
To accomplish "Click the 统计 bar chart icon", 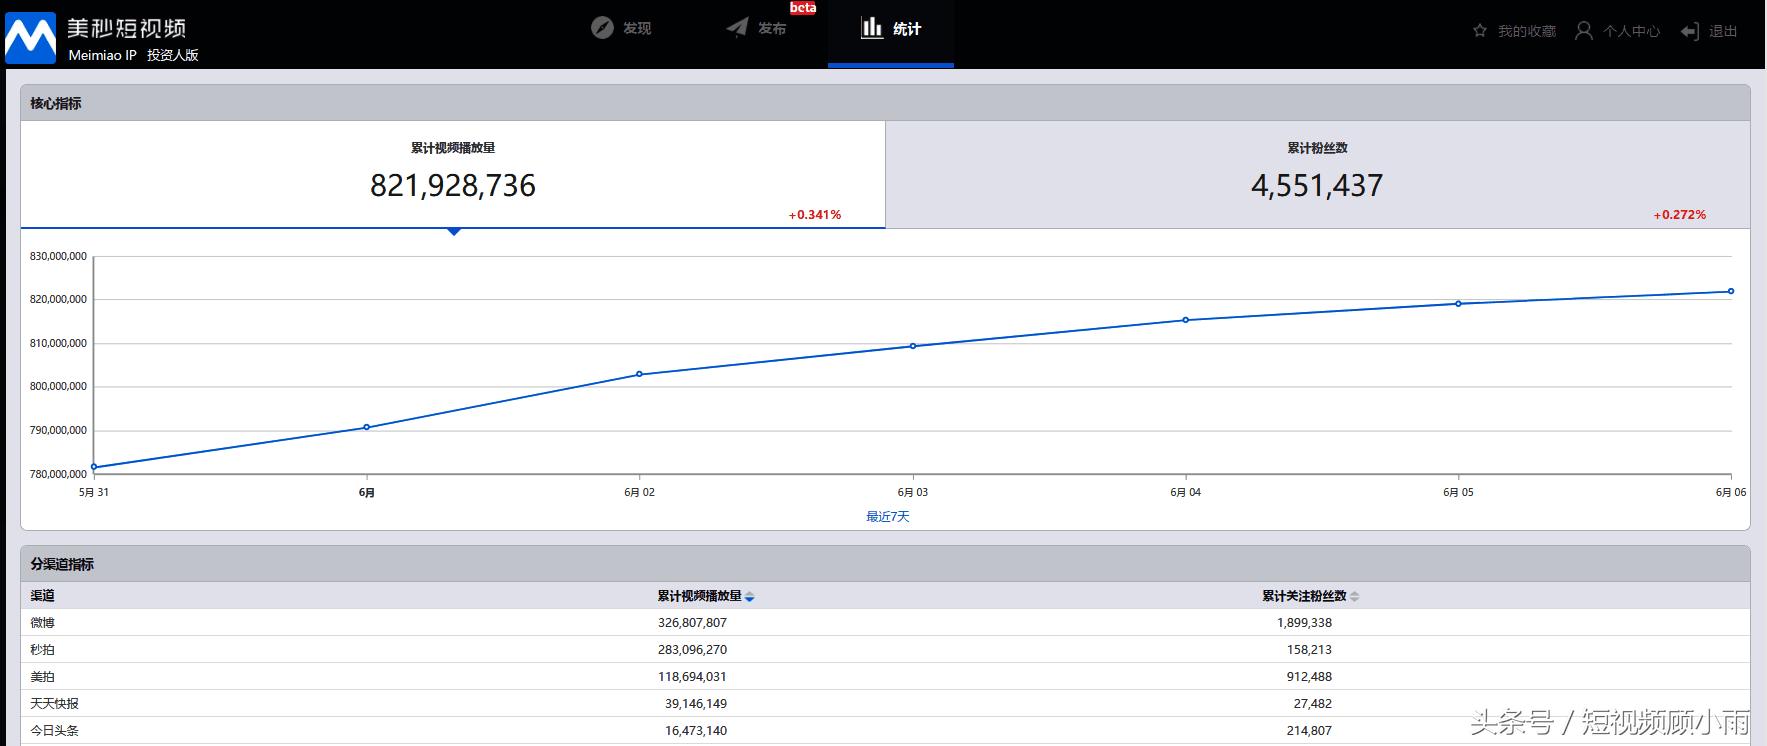I will click(872, 28).
